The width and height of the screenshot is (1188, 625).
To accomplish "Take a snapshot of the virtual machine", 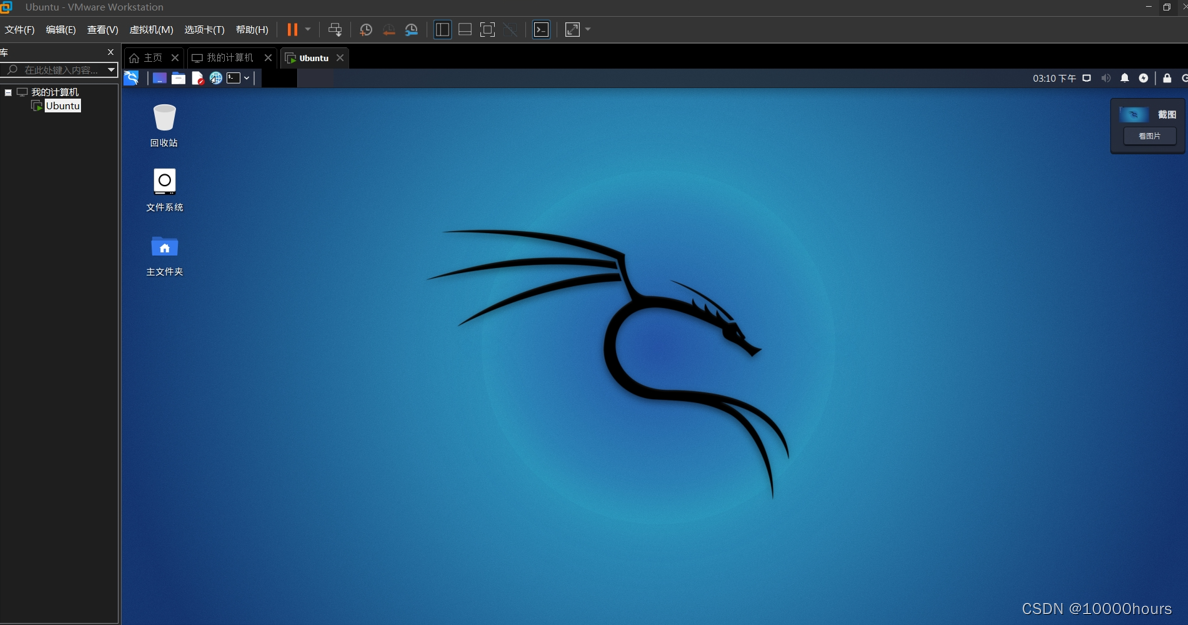I will [366, 30].
